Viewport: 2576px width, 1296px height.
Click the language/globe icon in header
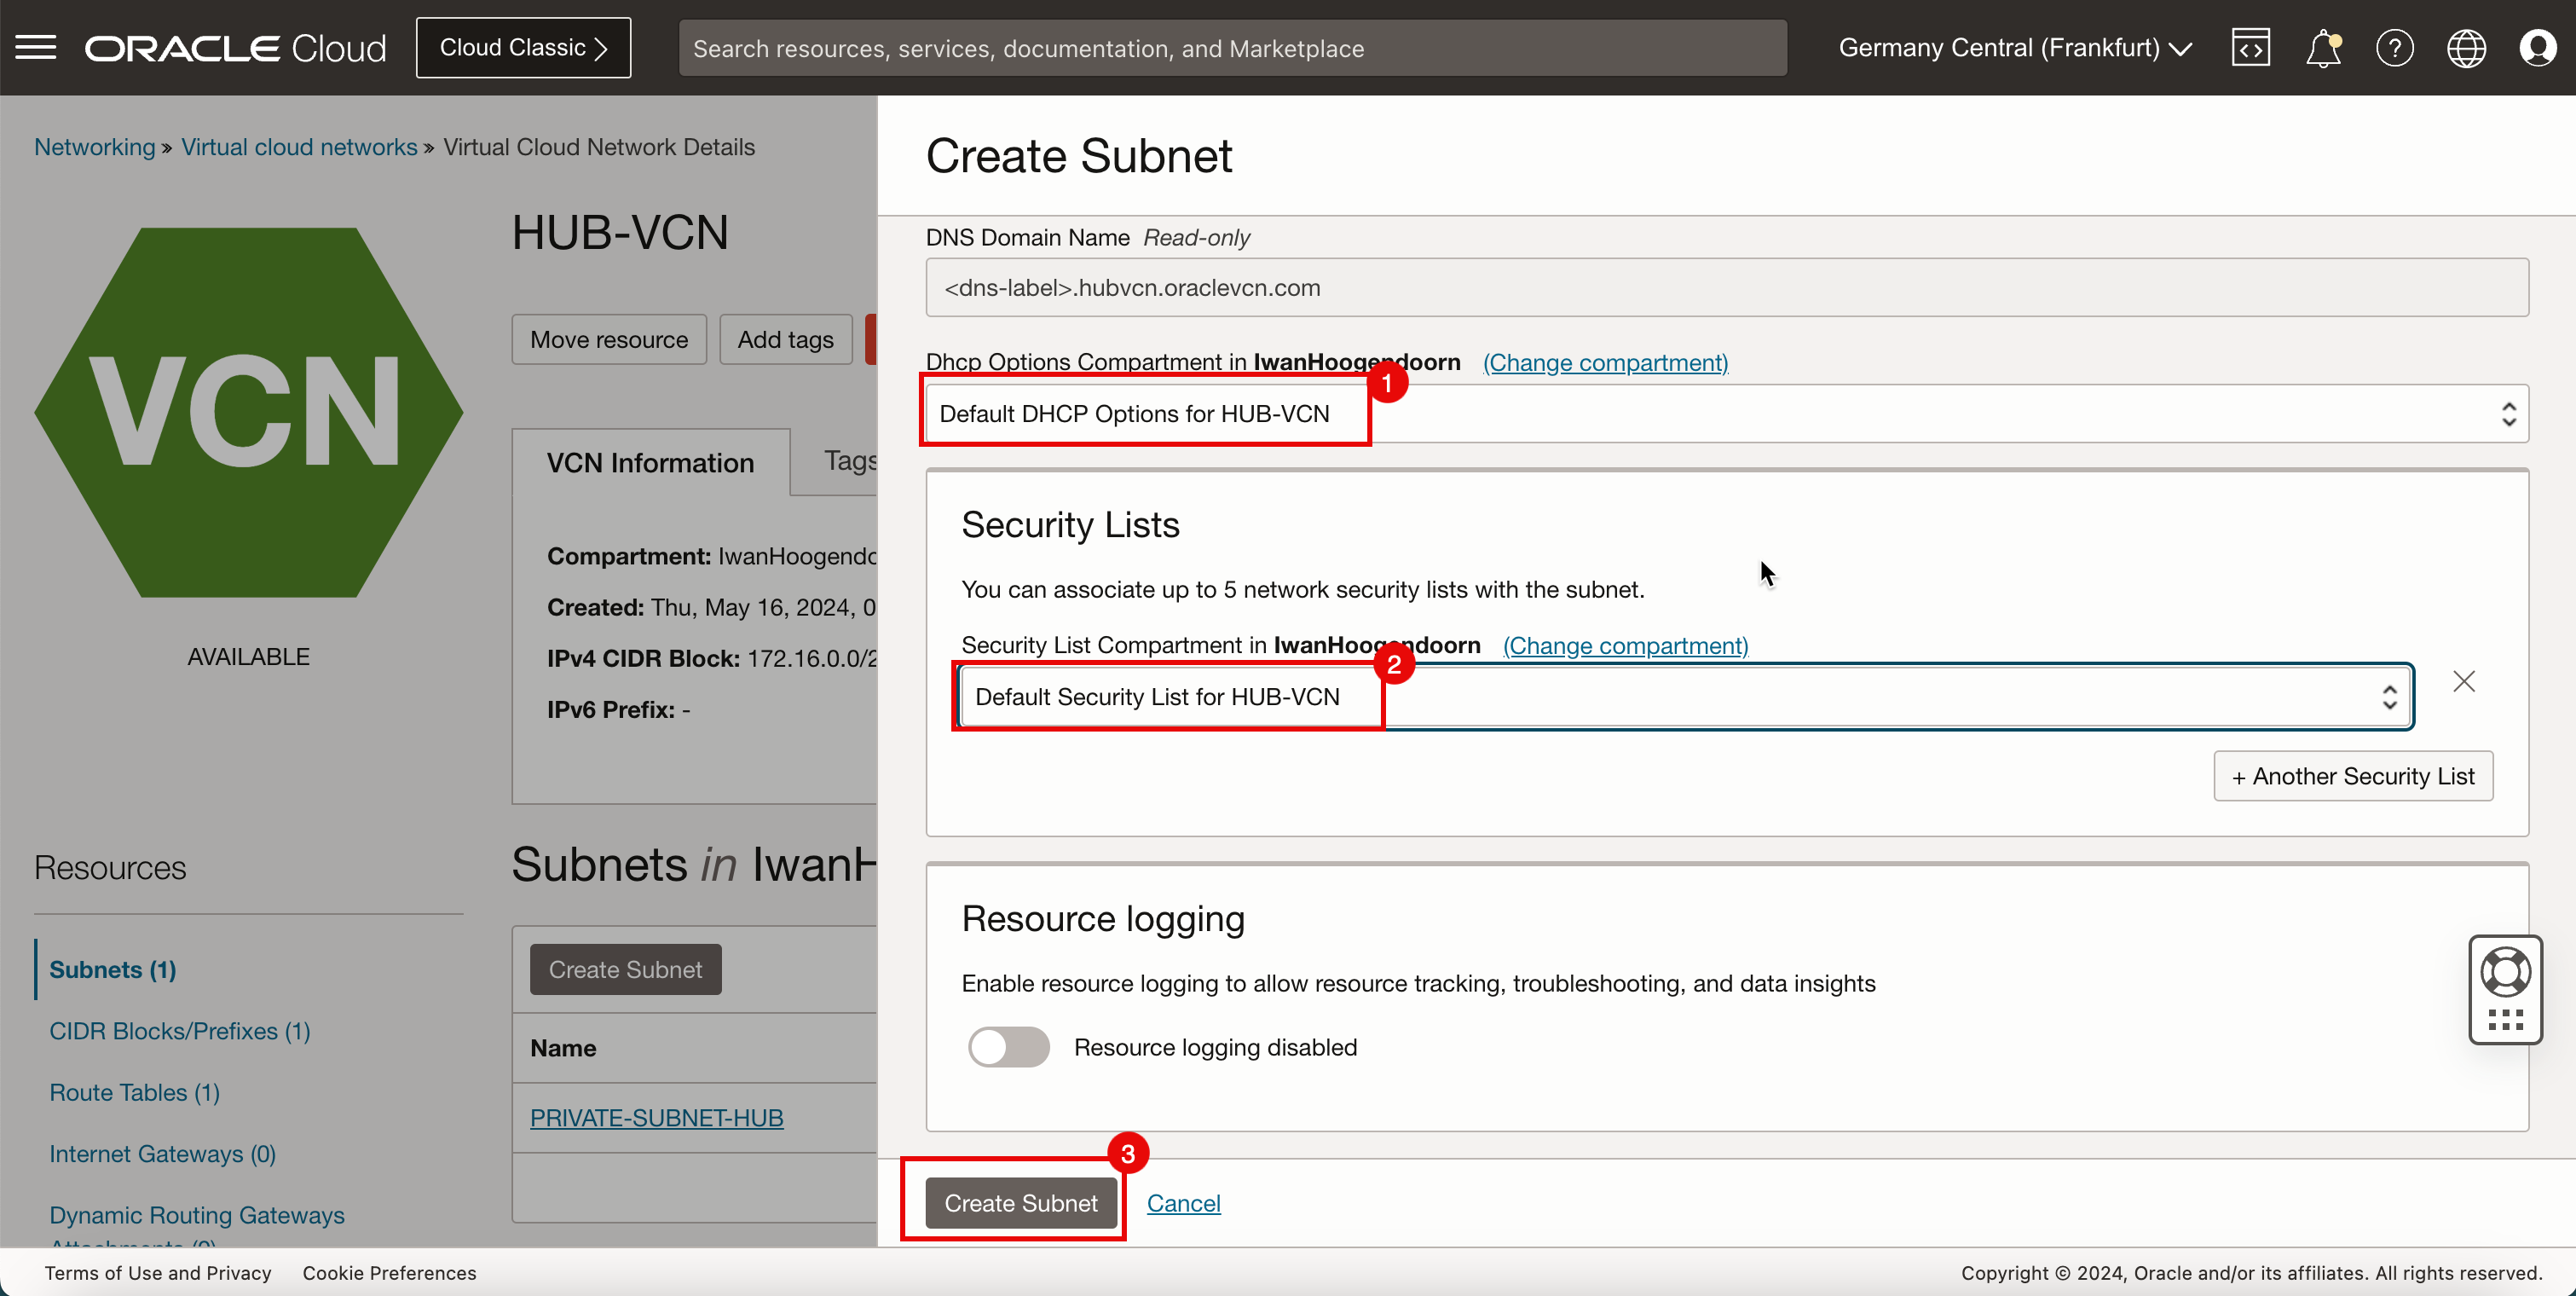point(2467,48)
